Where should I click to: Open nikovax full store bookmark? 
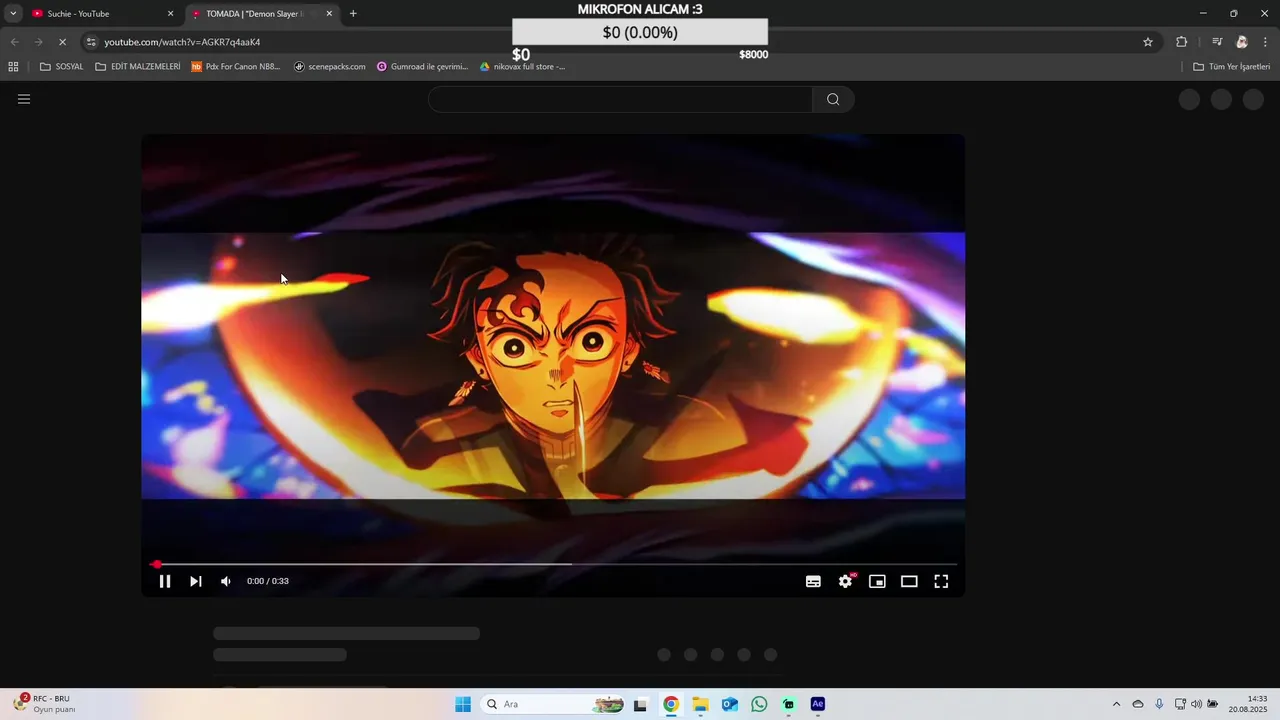[523, 67]
